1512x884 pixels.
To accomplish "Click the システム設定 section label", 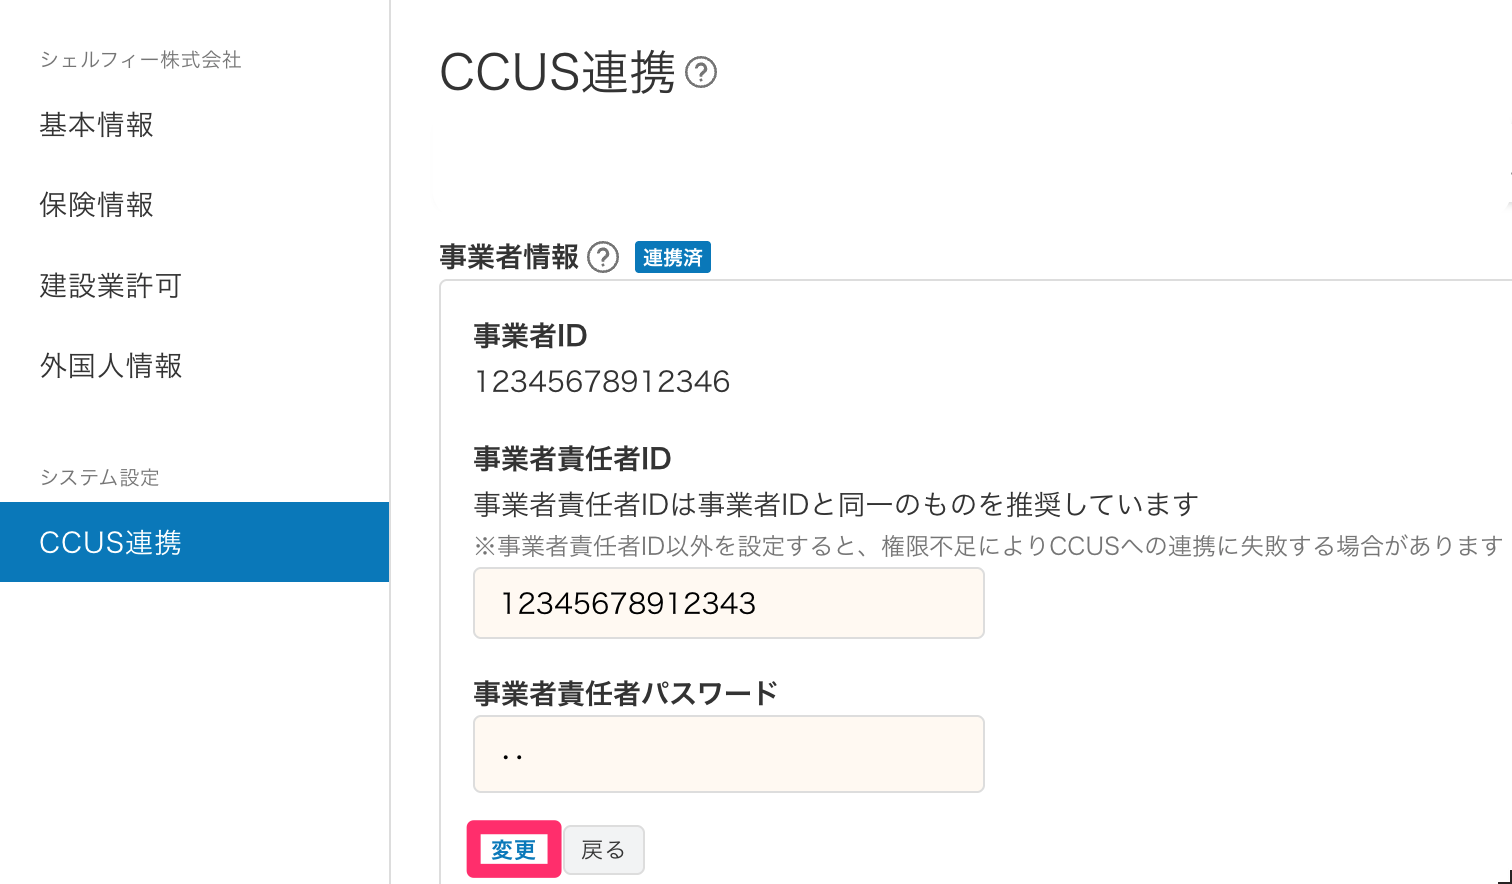I will pyautogui.click(x=100, y=477).
